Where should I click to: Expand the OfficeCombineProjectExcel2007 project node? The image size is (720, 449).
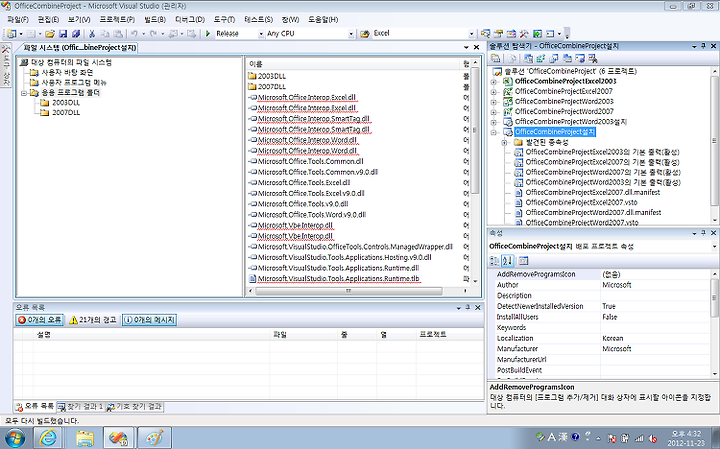tap(495, 92)
